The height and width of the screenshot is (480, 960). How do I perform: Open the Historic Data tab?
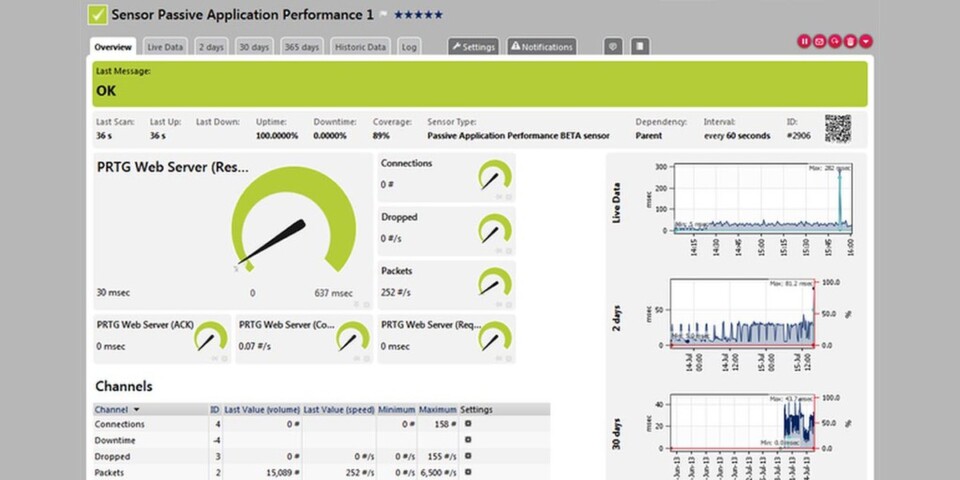pyautogui.click(x=360, y=47)
